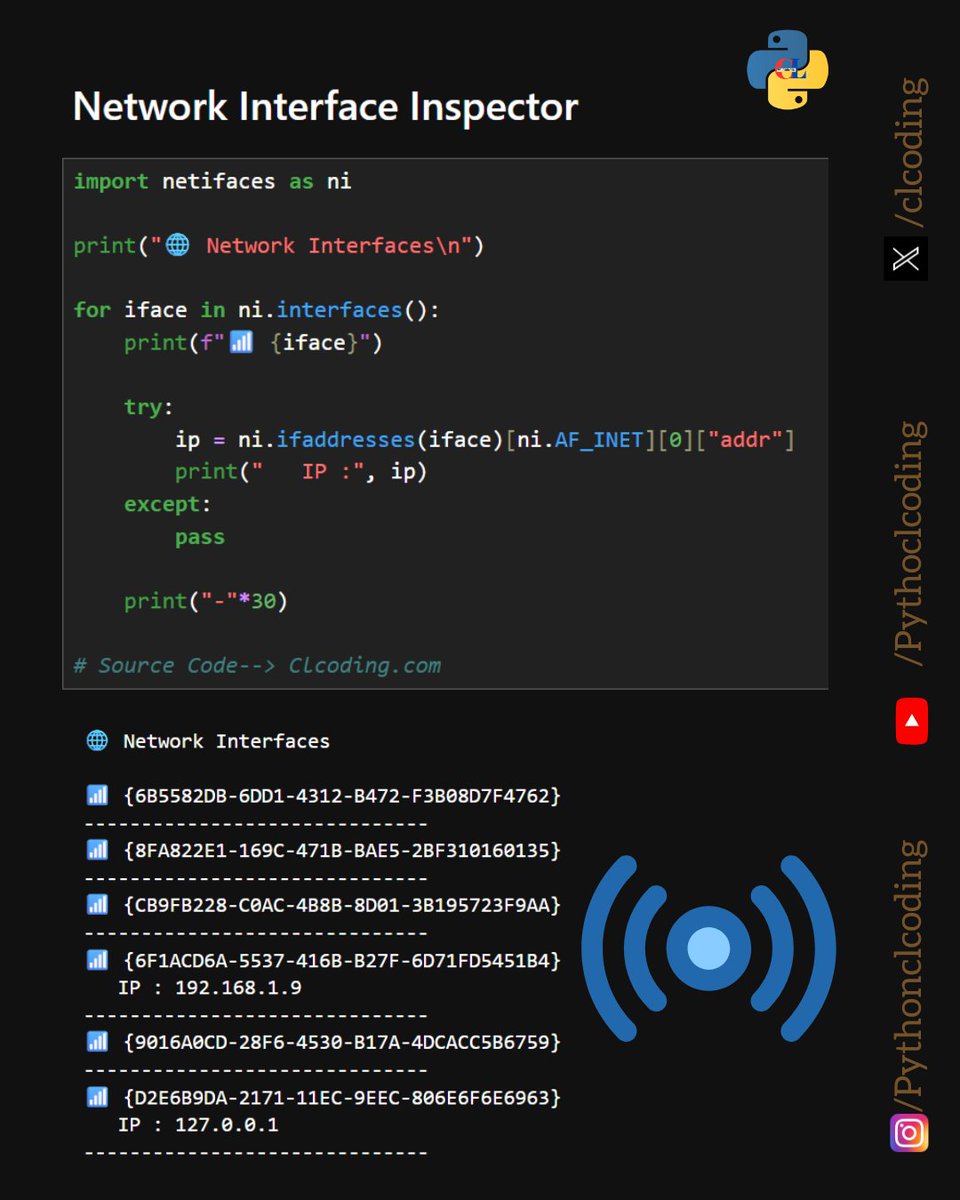Click the Clcoding.com source code comment
Screen dimensions: 960x1200
point(257,665)
